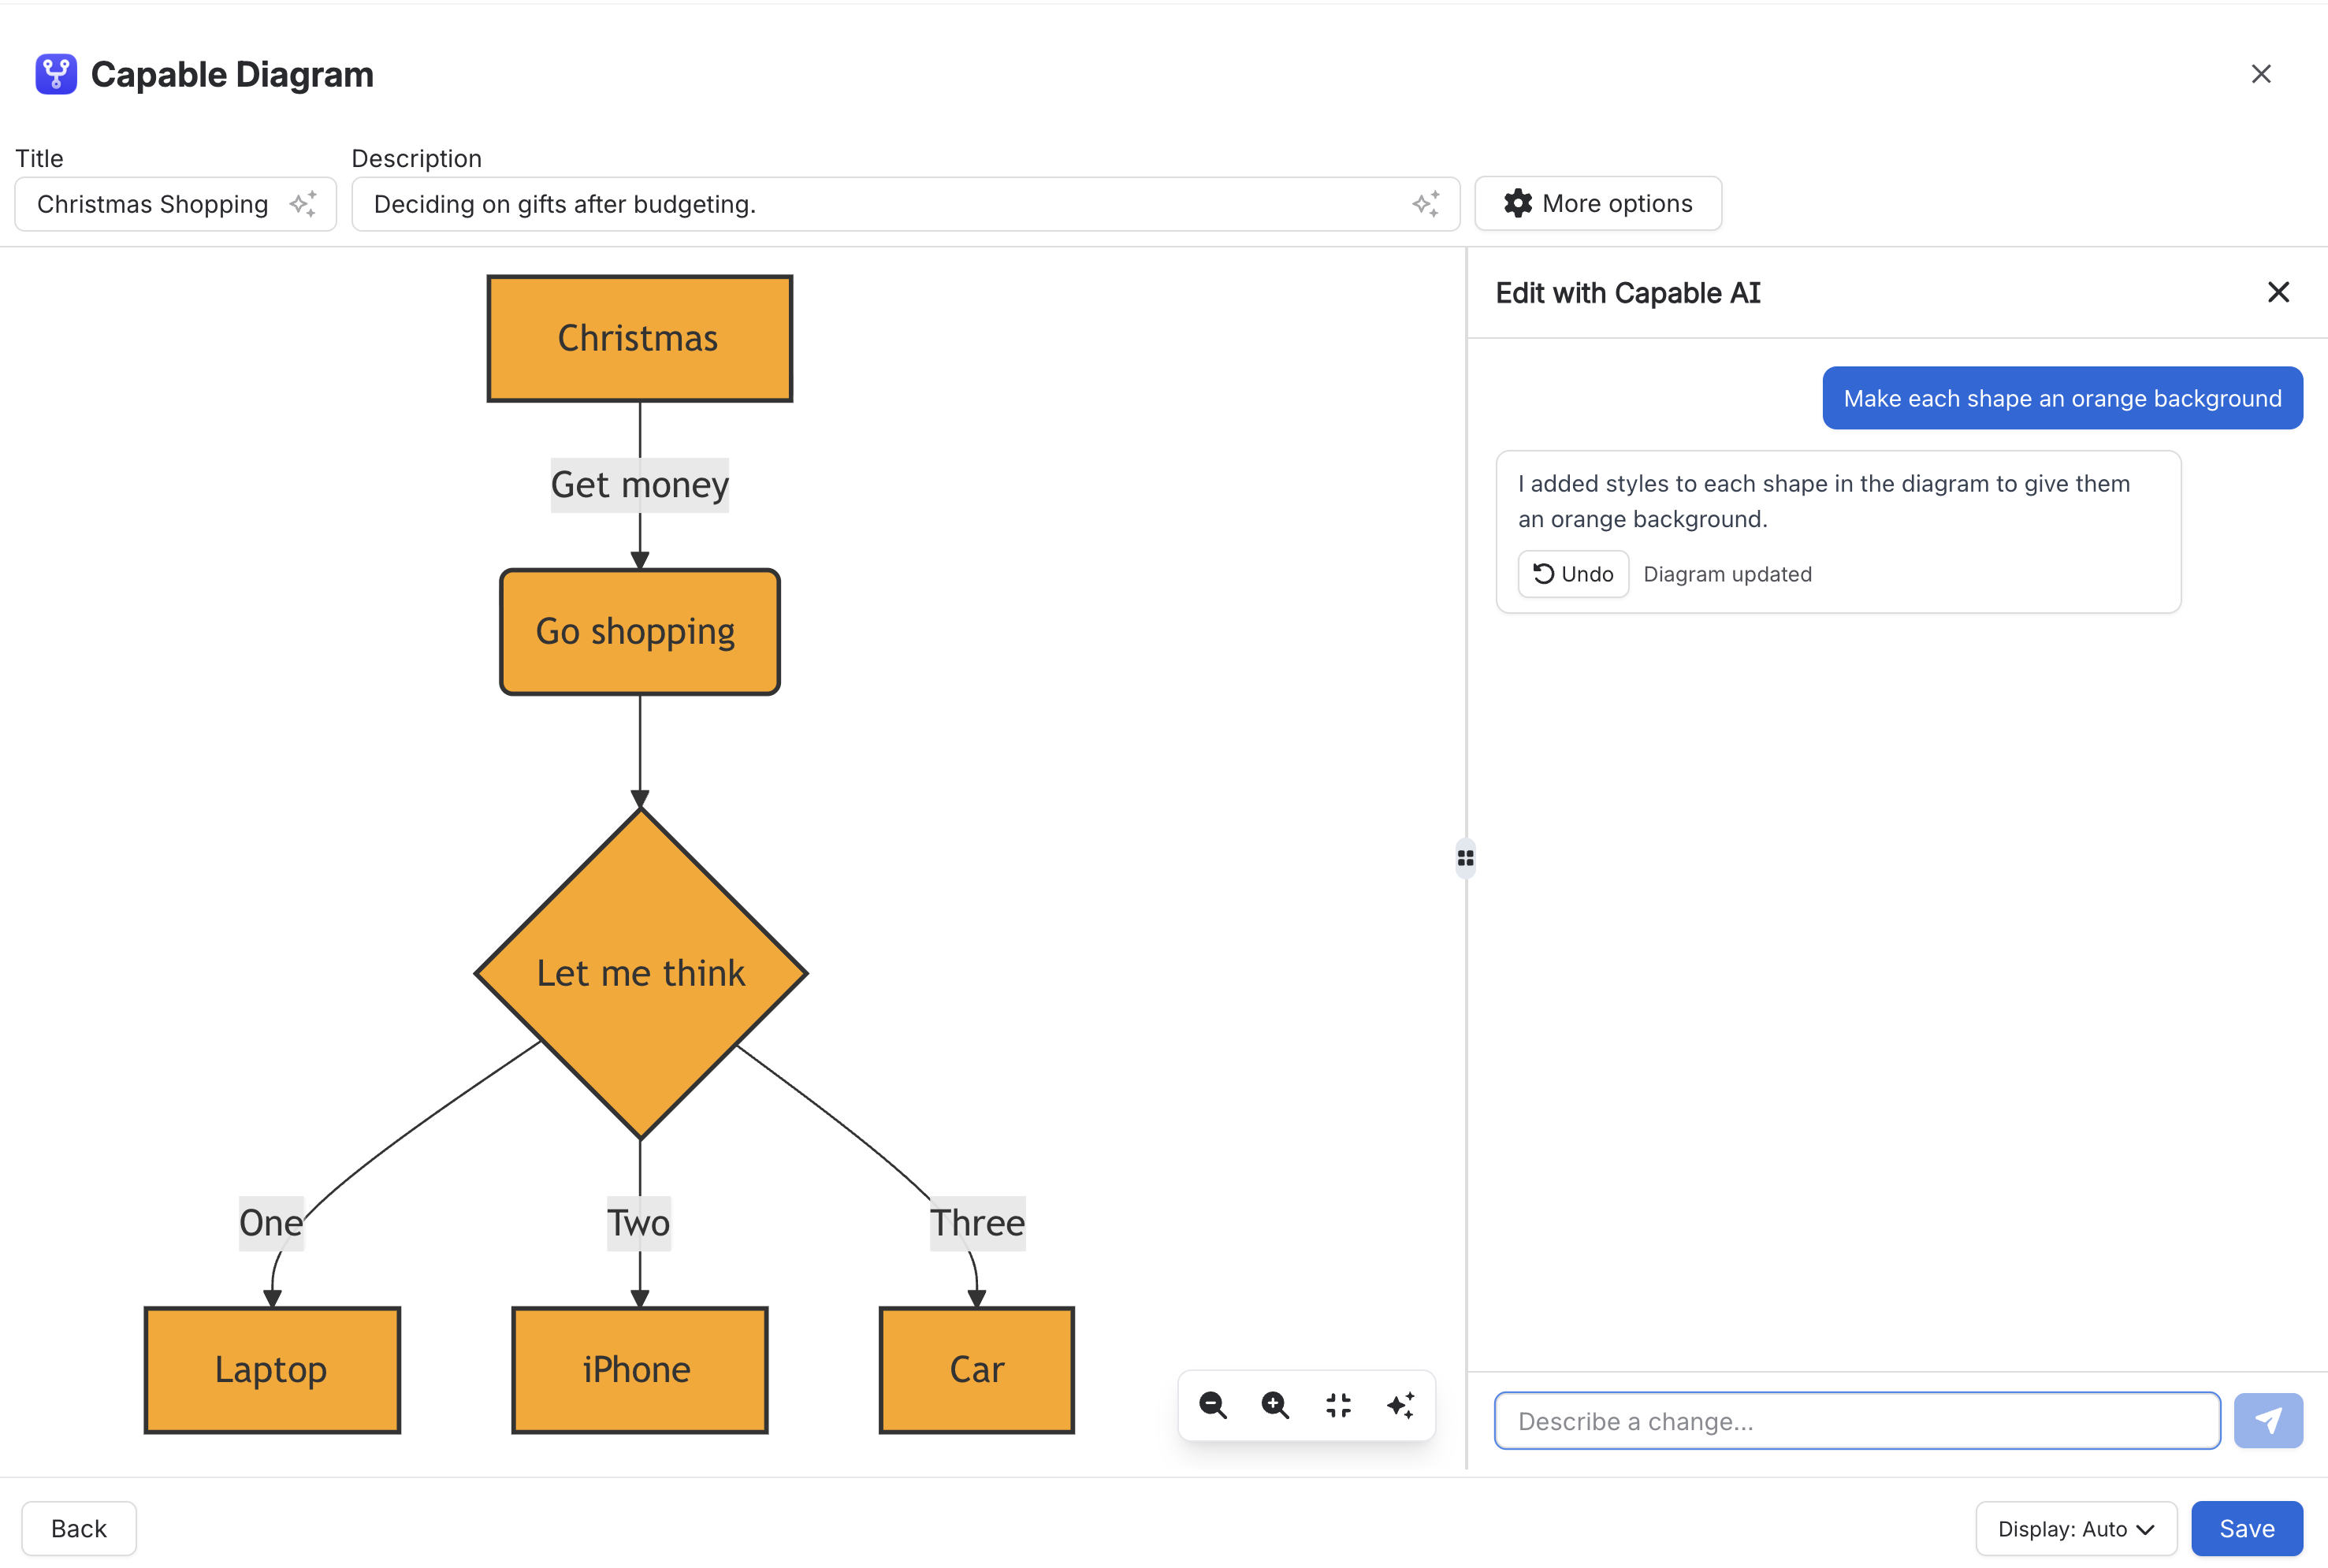
Task: Click the zoom in magnifier icon
Action: 1275,1405
